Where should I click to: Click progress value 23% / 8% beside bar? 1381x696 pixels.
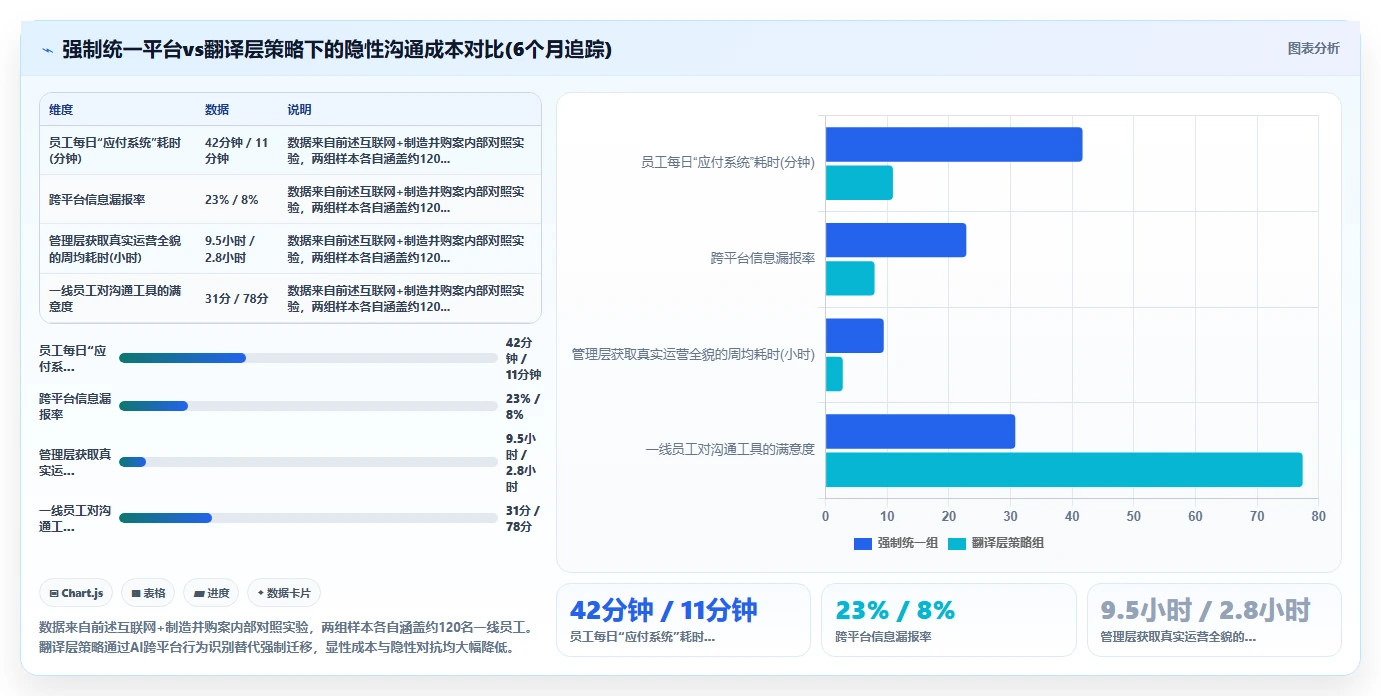tap(523, 406)
